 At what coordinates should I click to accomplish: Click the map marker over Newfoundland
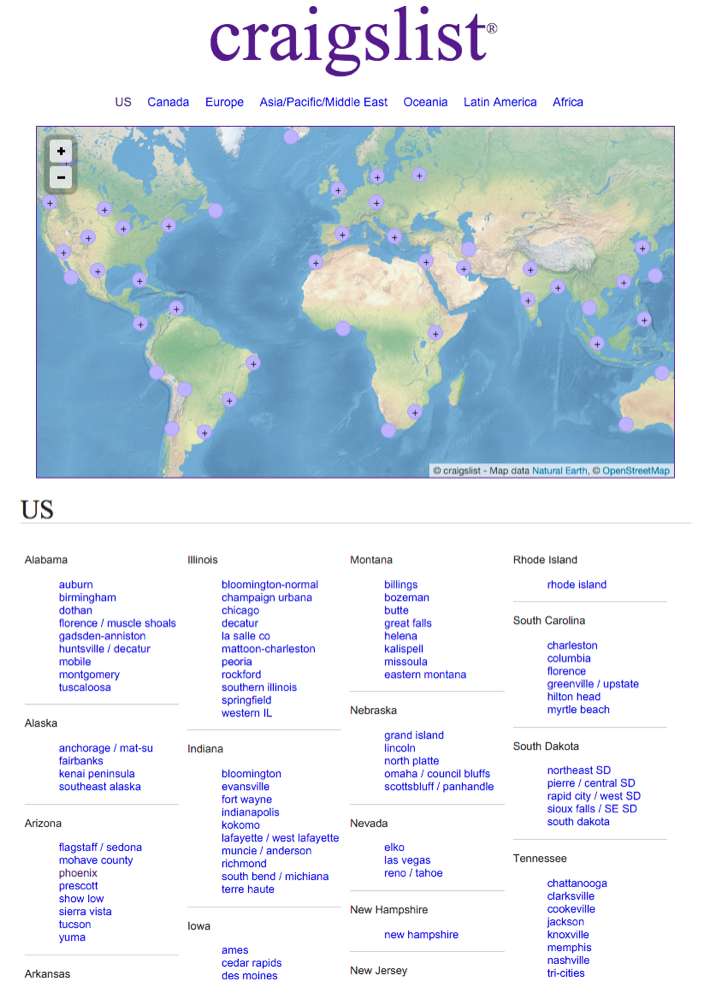[x=215, y=210]
